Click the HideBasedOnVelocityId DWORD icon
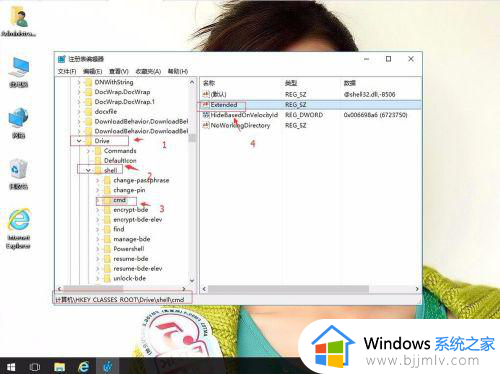 pos(206,115)
